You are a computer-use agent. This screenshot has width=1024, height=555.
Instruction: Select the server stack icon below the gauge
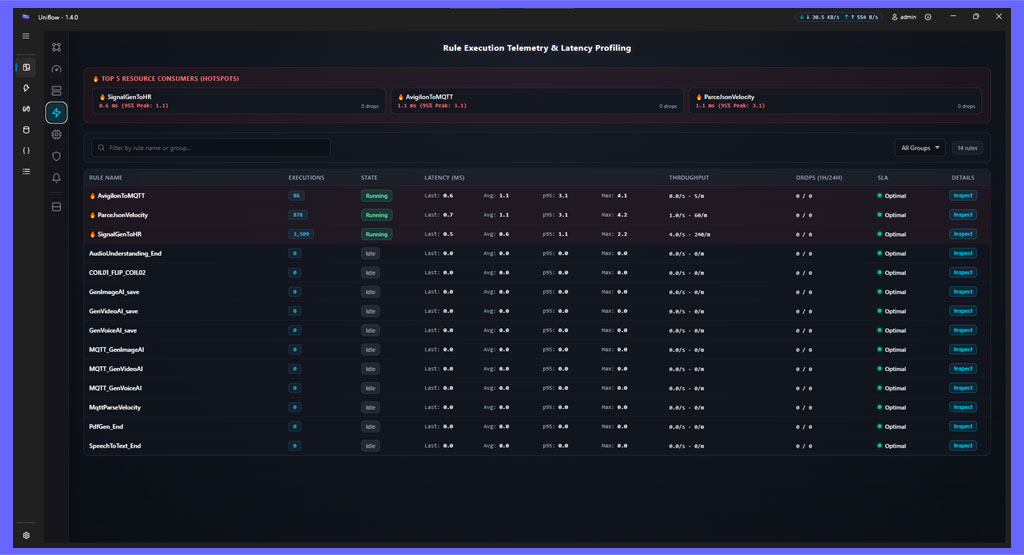[57, 91]
